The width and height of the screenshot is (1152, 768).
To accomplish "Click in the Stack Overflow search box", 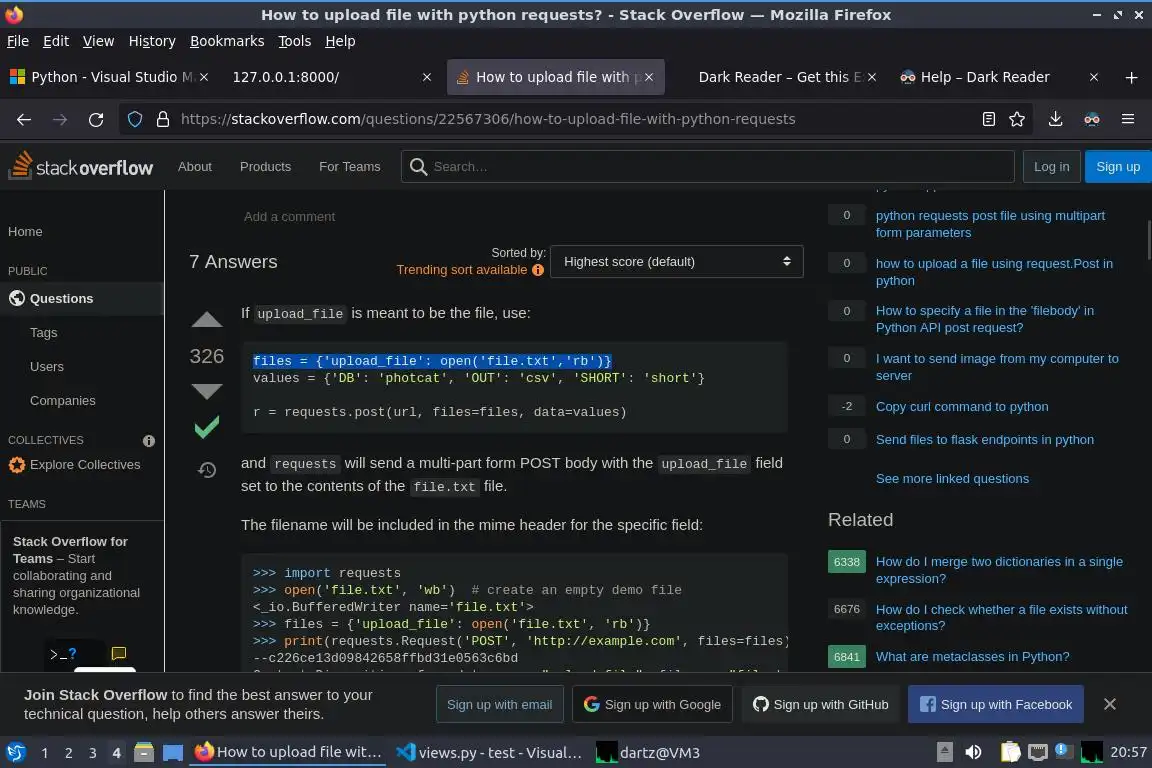I will click(x=708, y=167).
